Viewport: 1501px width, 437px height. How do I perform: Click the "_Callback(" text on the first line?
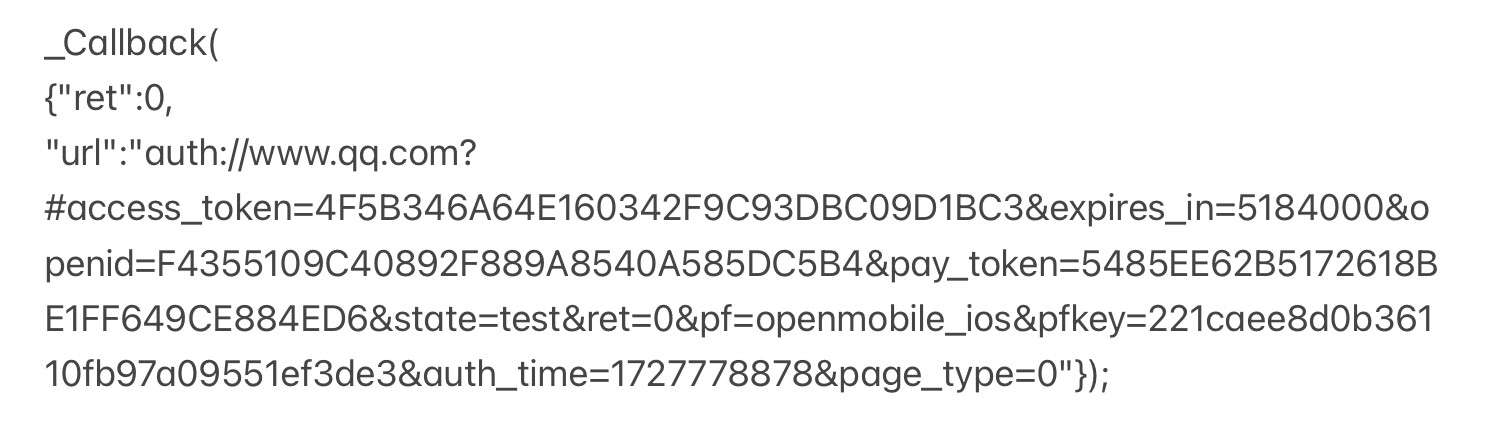pyautogui.click(x=130, y=46)
